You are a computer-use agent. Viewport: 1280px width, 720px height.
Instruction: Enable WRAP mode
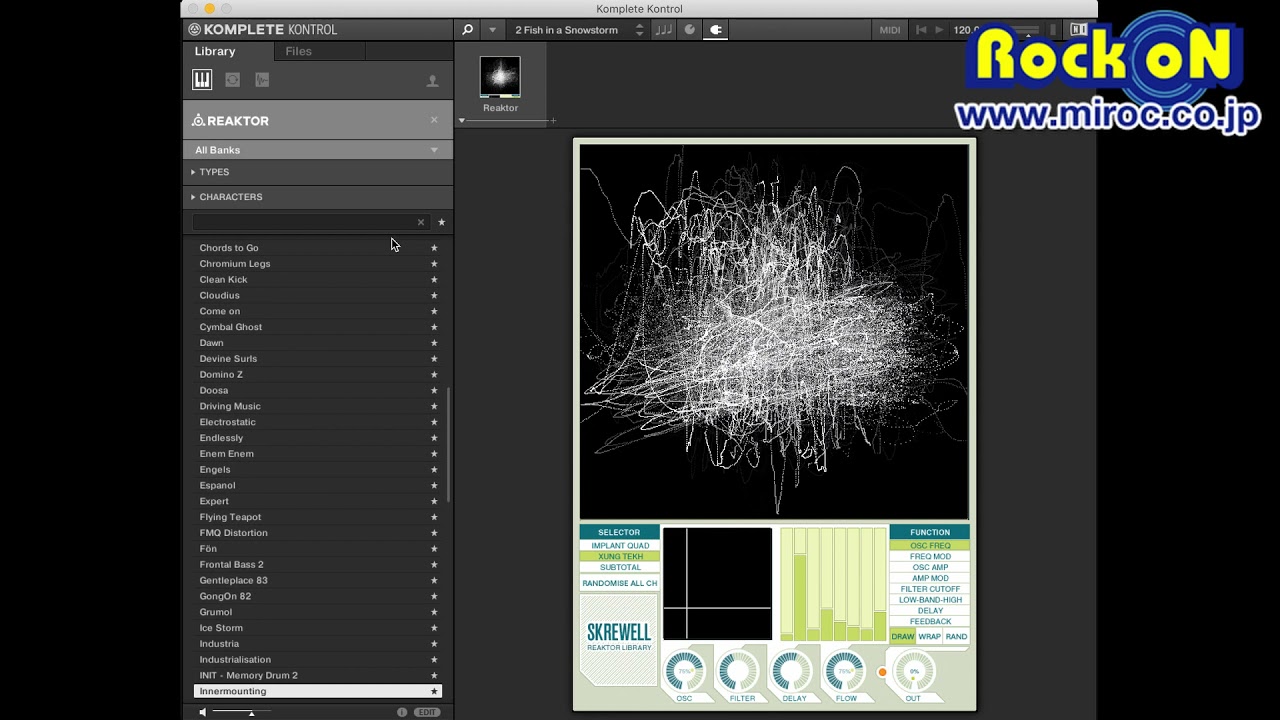pyautogui.click(x=930, y=637)
